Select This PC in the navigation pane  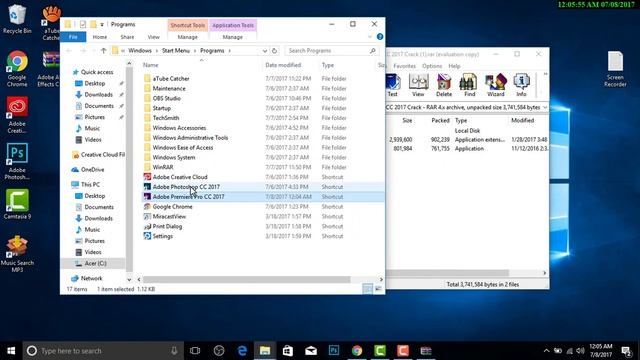pyautogui.click(x=90, y=184)
